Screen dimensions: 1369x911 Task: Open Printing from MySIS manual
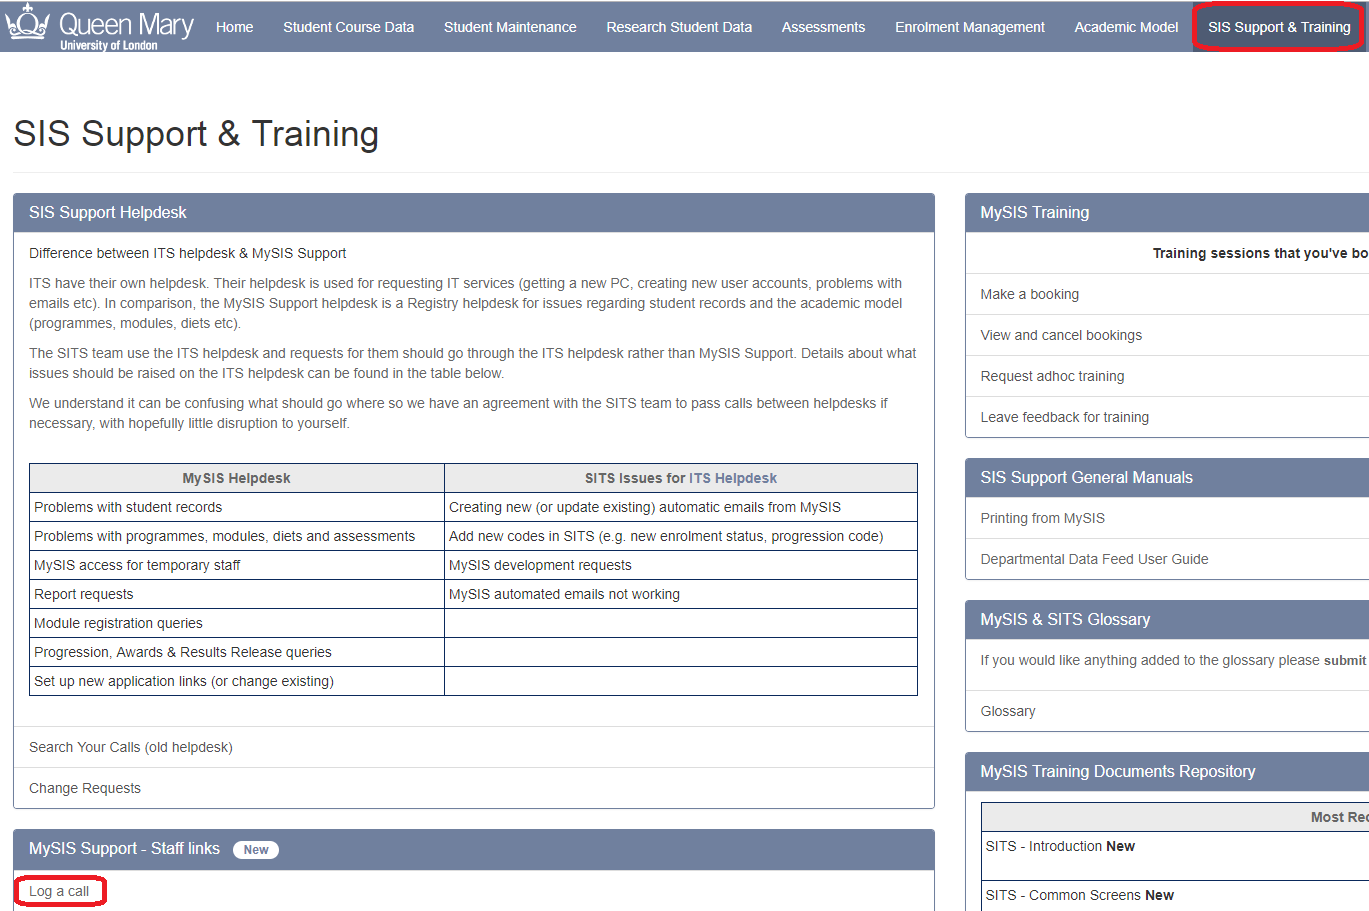1043,518
